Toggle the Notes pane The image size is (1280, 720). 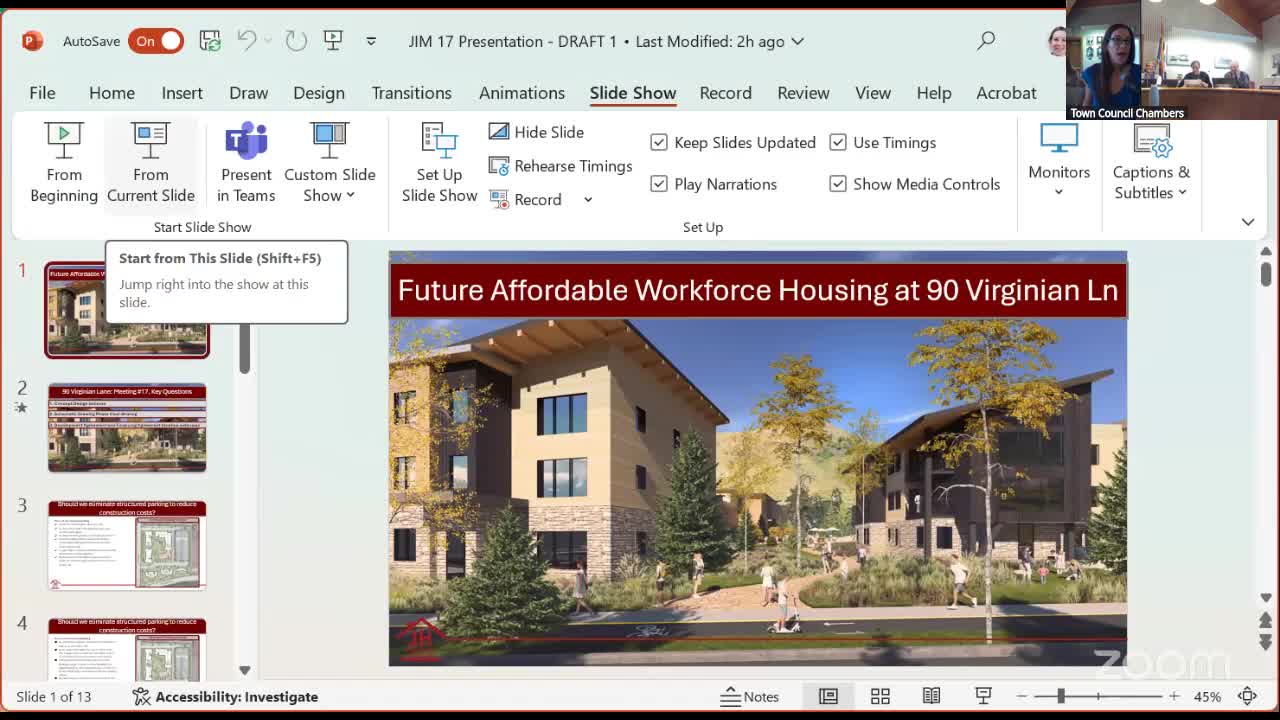750,696
